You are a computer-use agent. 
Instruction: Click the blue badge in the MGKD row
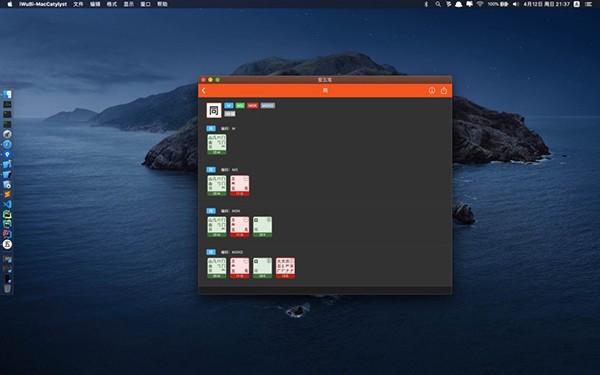coord(211,252)
